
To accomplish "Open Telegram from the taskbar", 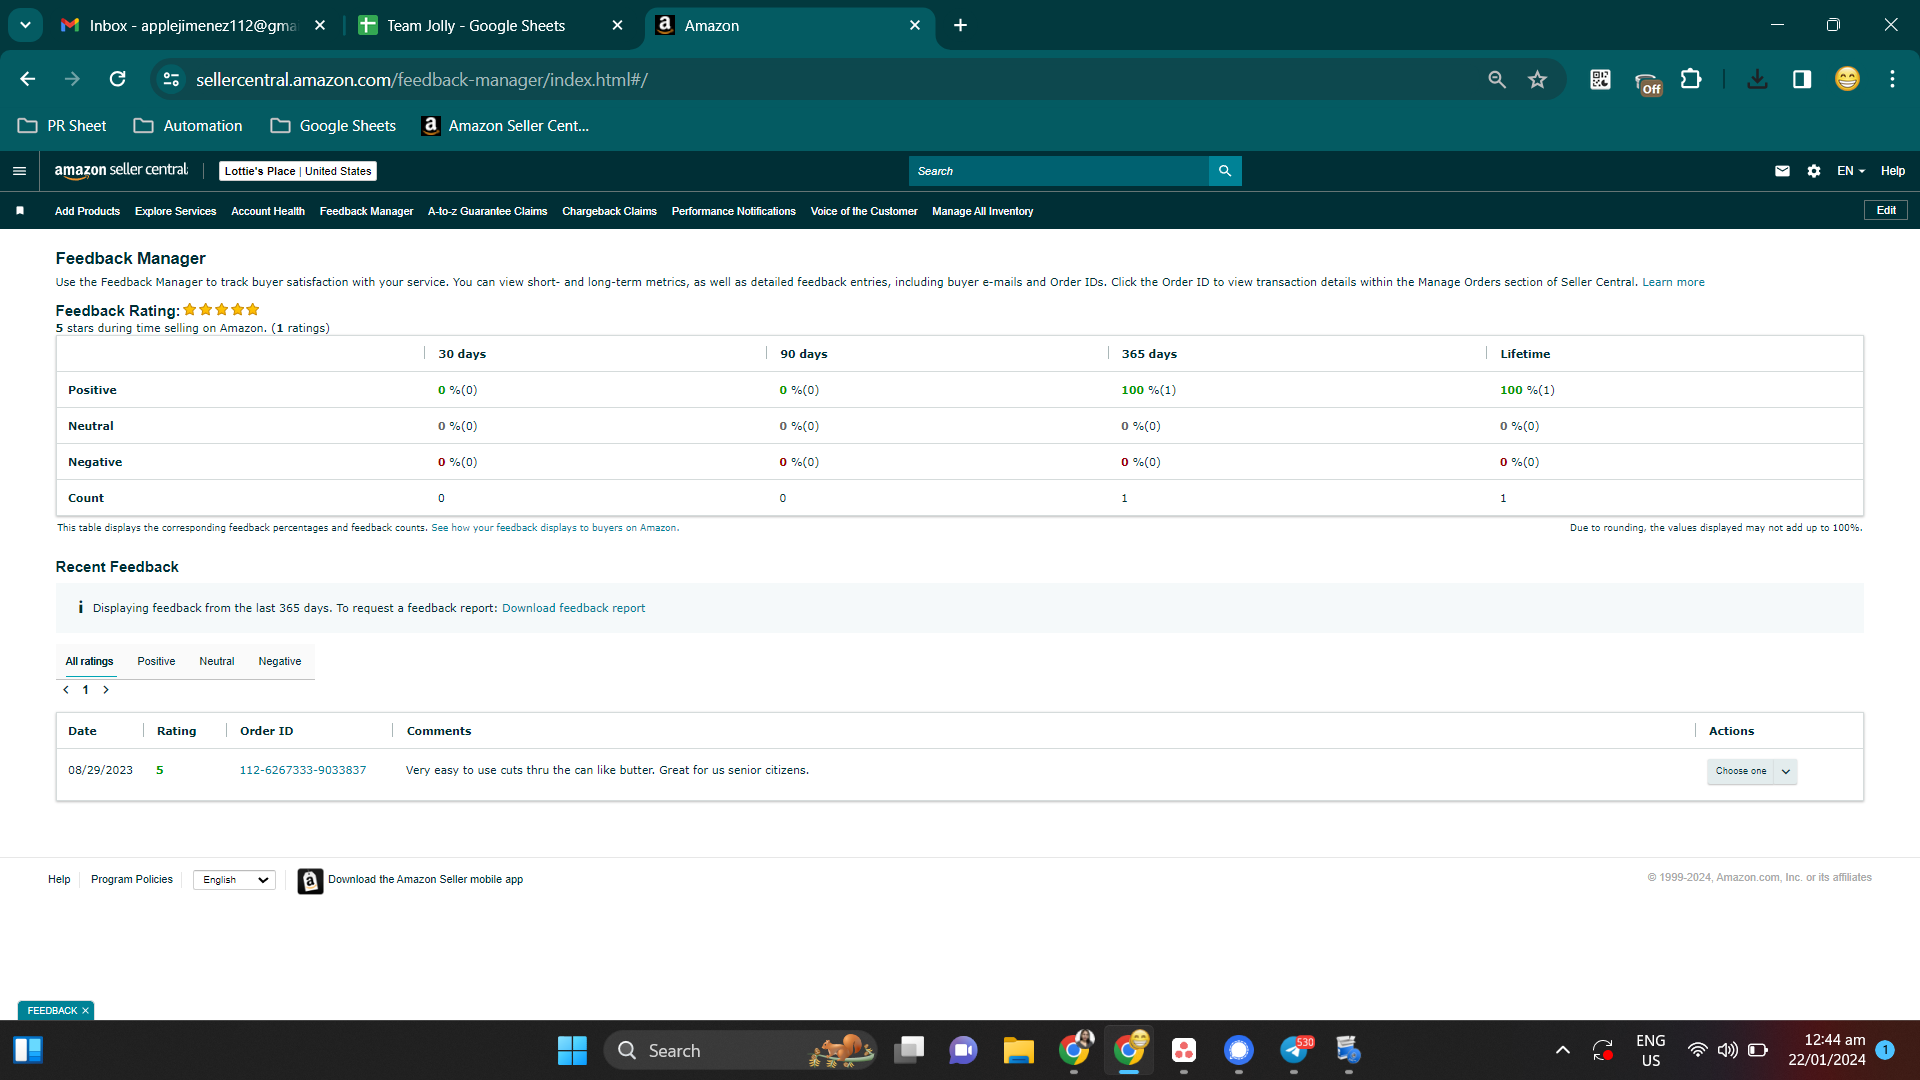I will (x=1294, y=1050).
